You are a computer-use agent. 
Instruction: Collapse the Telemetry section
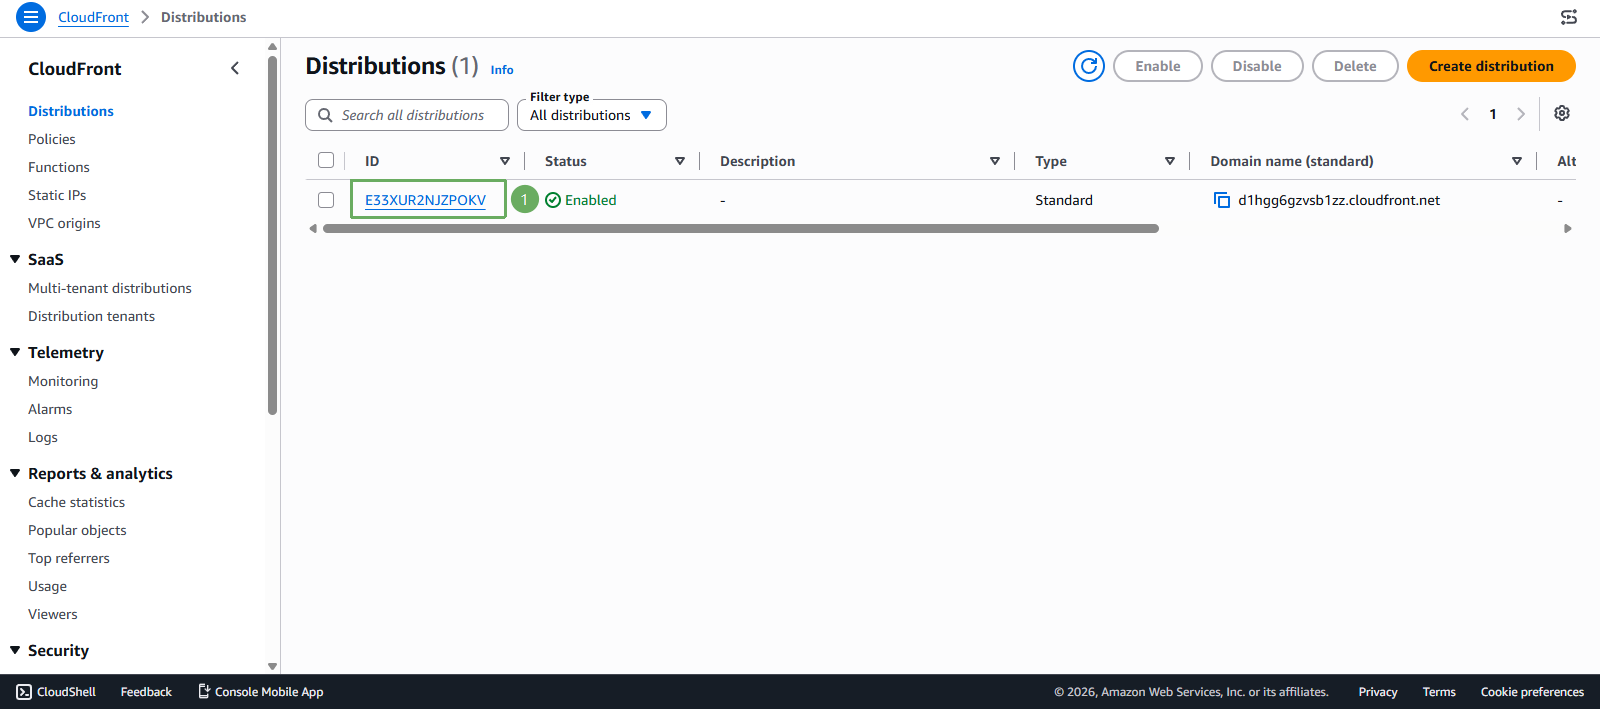pyautogui.click(x=15, y=352)
